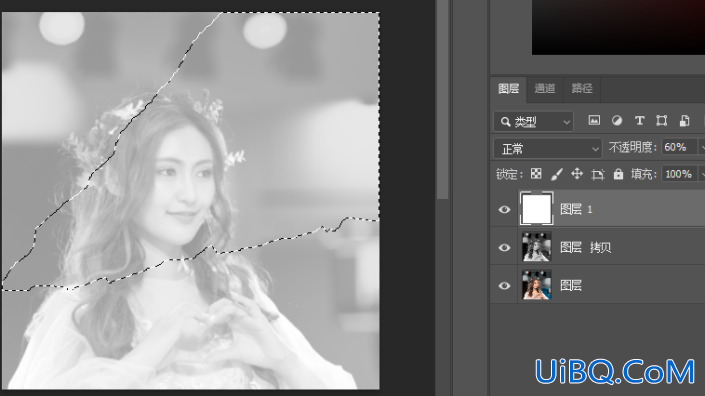
Task: Lock all padlock icon
Action: click(619, 174)
